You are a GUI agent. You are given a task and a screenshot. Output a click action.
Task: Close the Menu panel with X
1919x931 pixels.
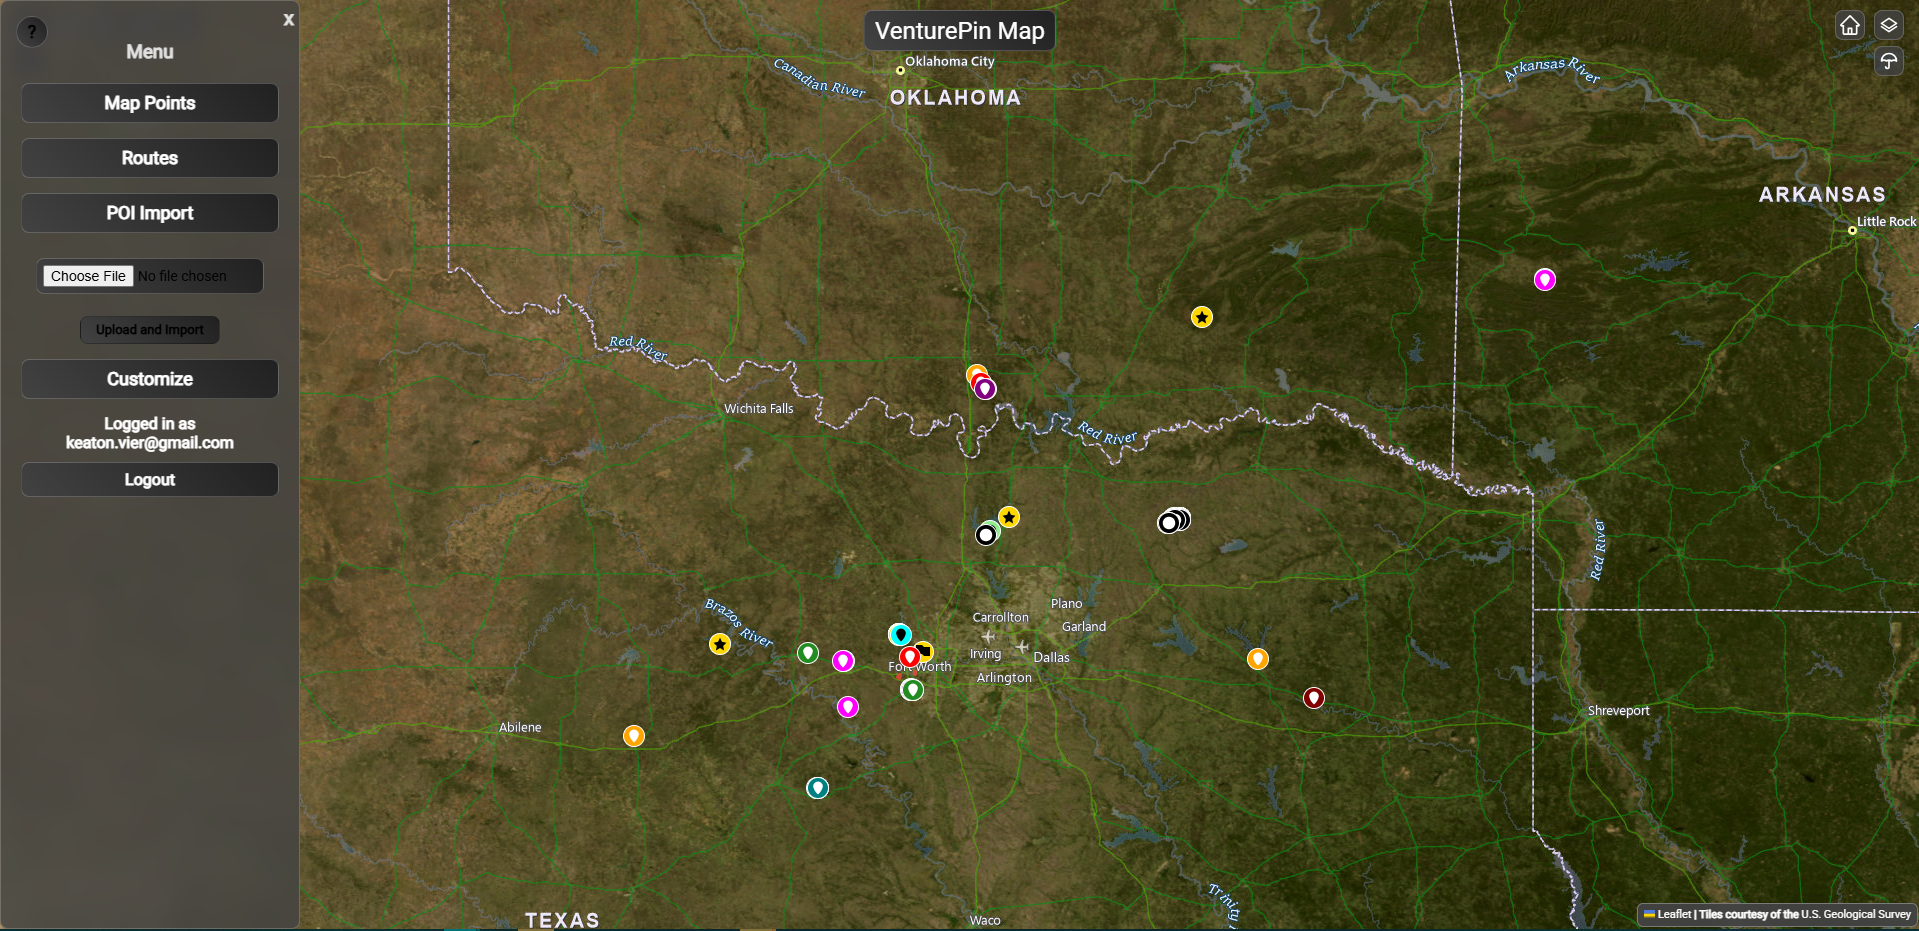(x=288, y=20)
